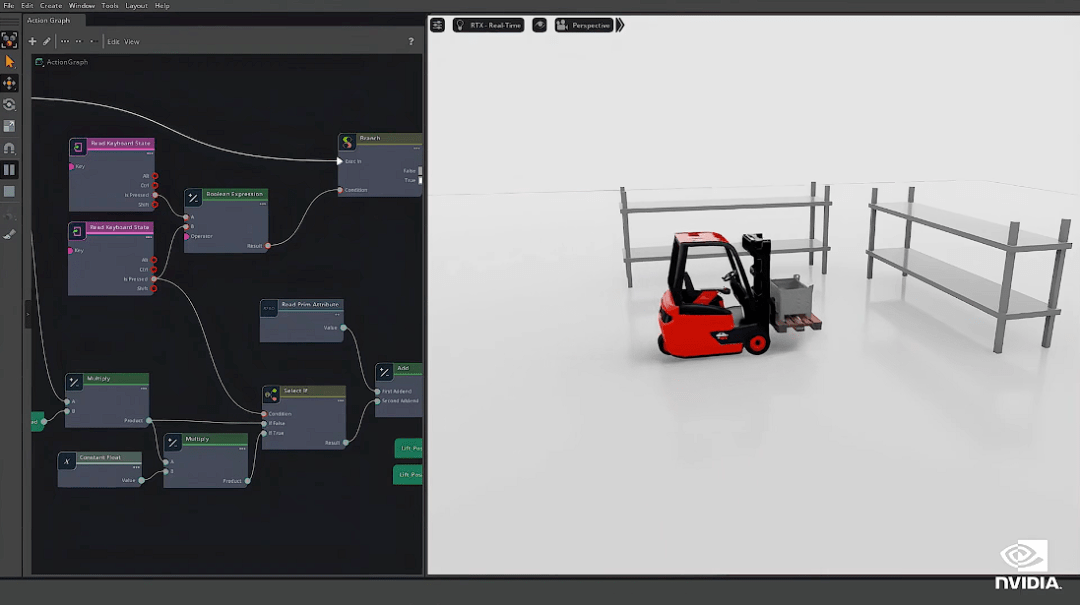This screenshot has width=1080, height=605.
Task: Open the question mark help icon
Action: tap(411, 41)
